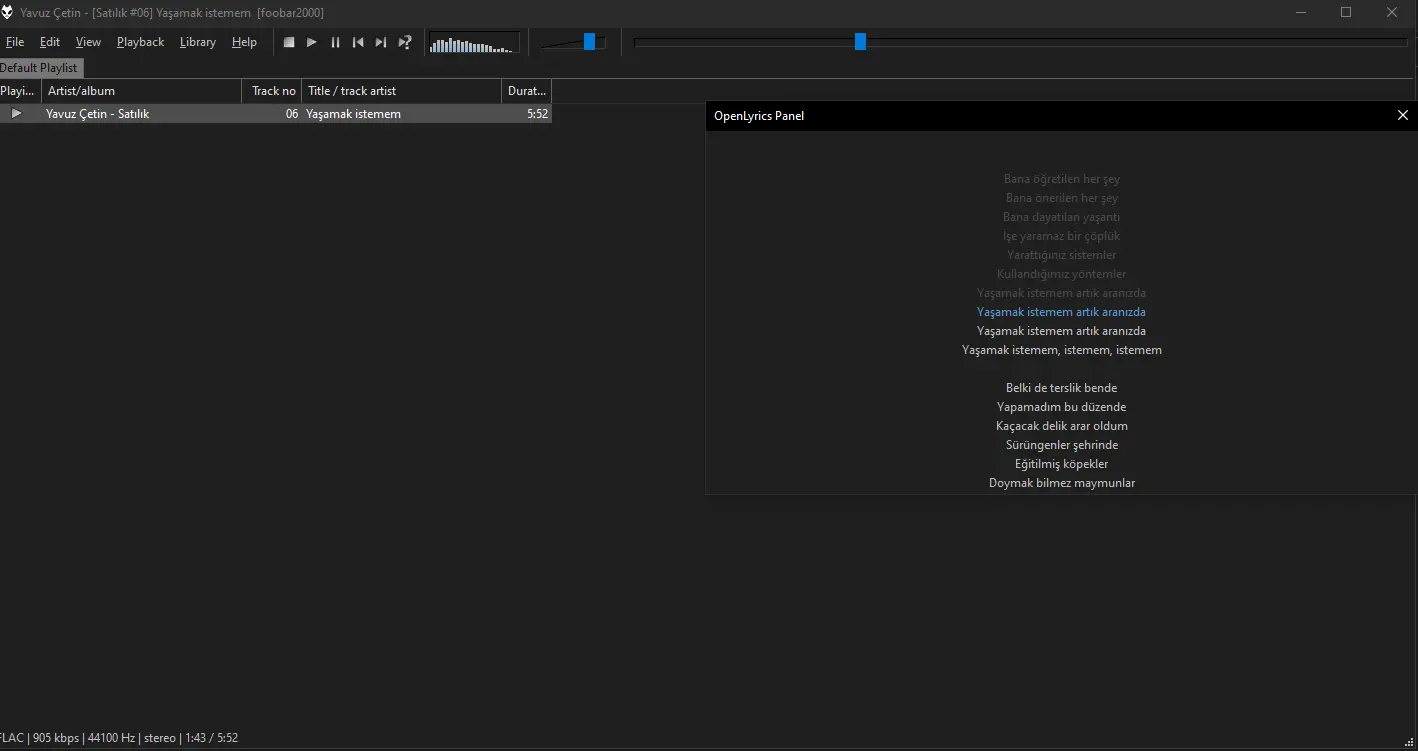1418x751 pixels.
Task: Click the status bar playback info text
Action: [119, 738]
